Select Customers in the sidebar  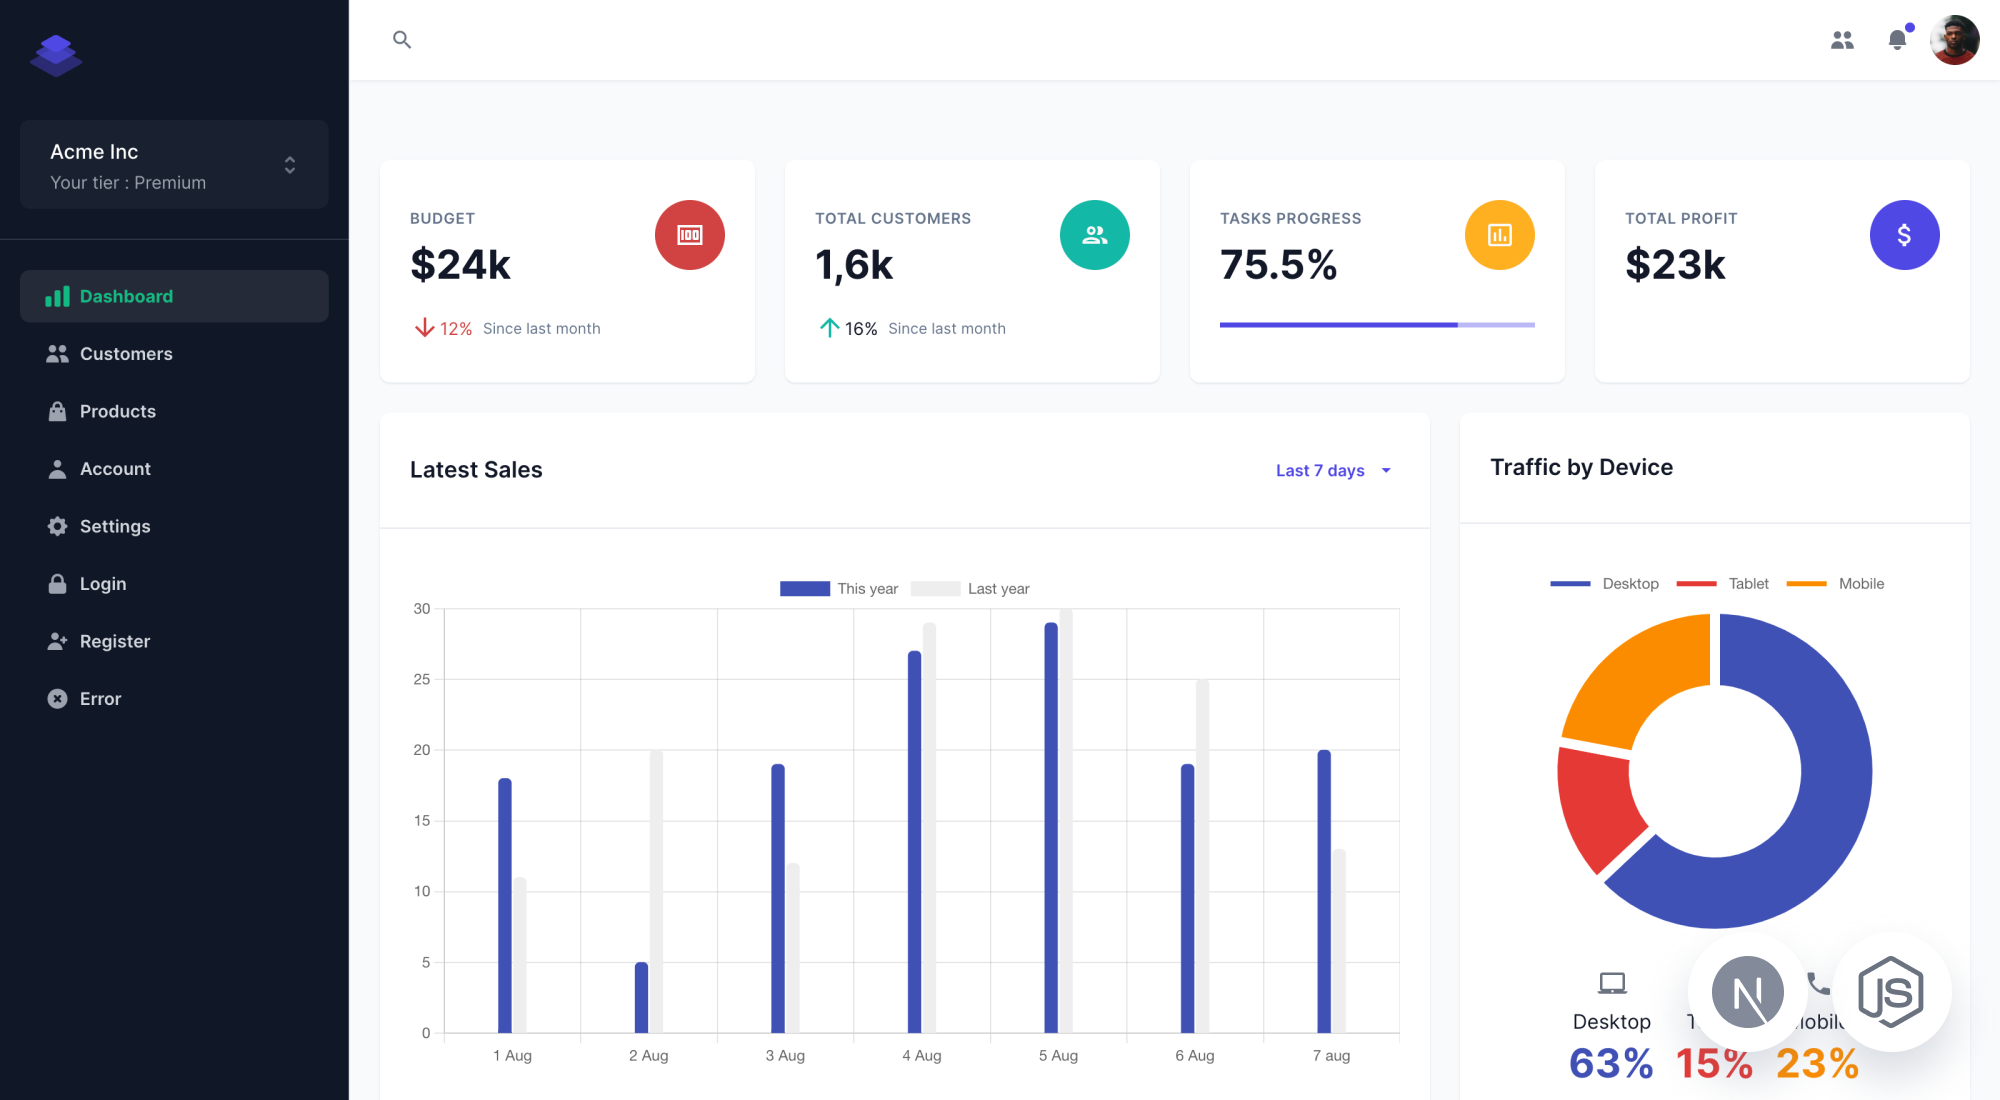[x=125, y=353]
